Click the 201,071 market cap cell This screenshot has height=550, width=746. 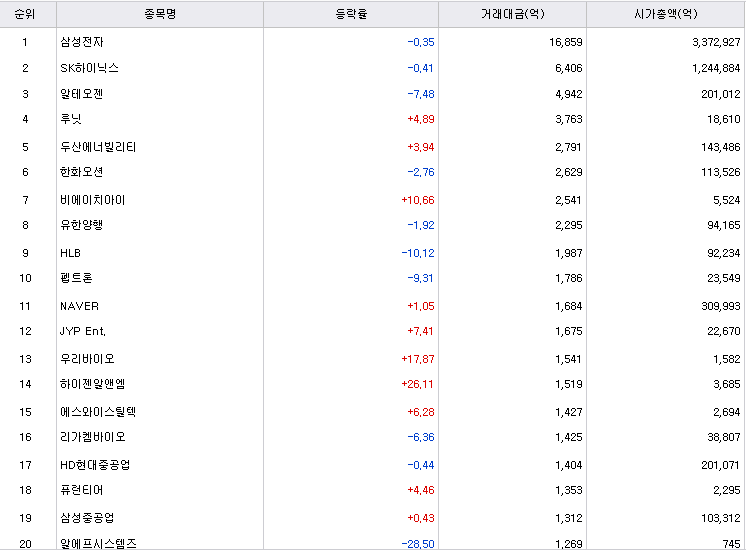coord(720,465)
